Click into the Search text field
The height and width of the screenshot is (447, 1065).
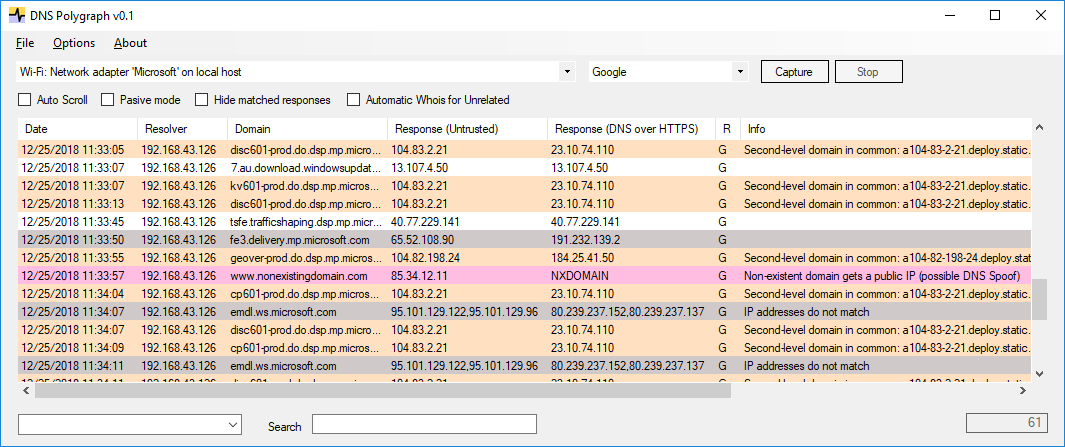click(424, 425)
